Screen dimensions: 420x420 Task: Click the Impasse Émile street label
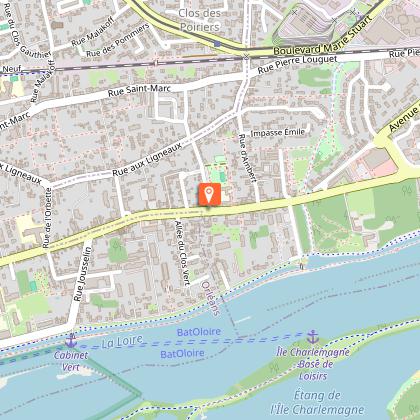(278, 133)
